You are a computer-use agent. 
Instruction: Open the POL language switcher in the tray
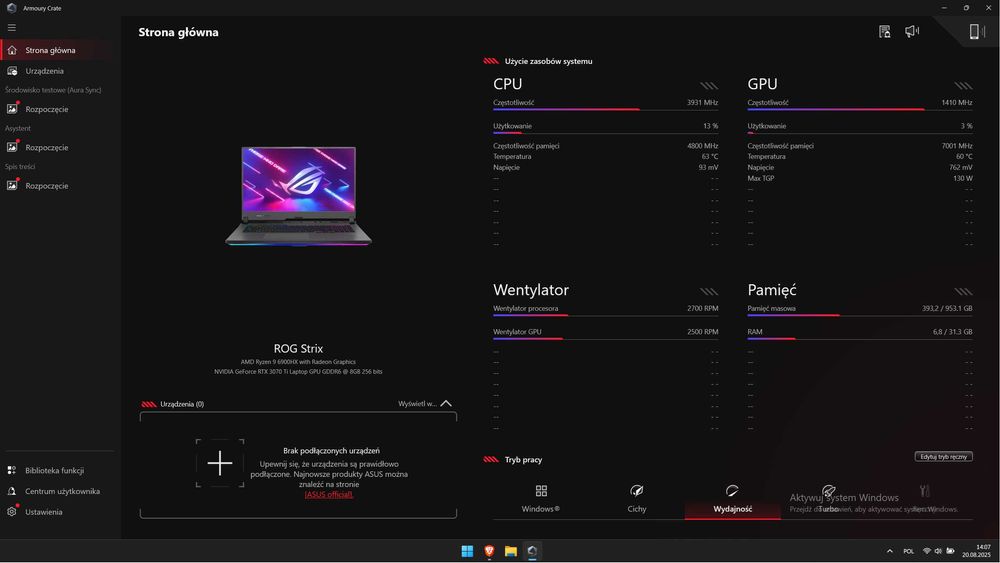tap(908, 551)
